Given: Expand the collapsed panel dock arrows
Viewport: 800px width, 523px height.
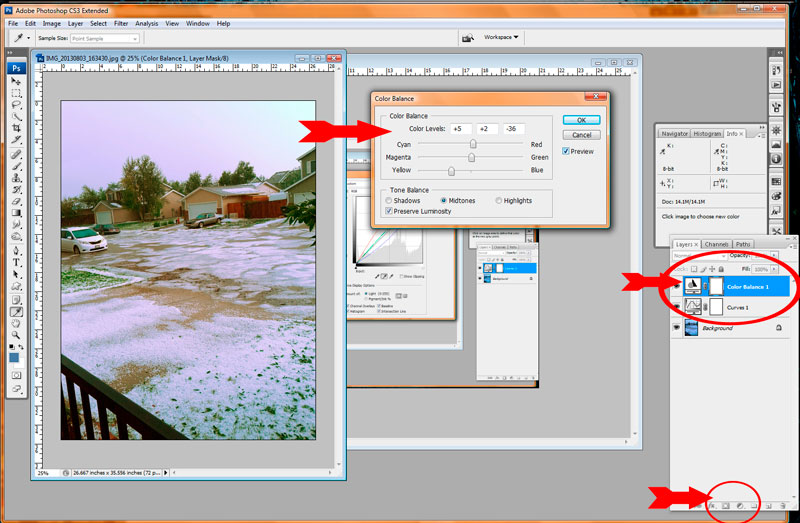Looking at the screenshot, I should 779,53.
